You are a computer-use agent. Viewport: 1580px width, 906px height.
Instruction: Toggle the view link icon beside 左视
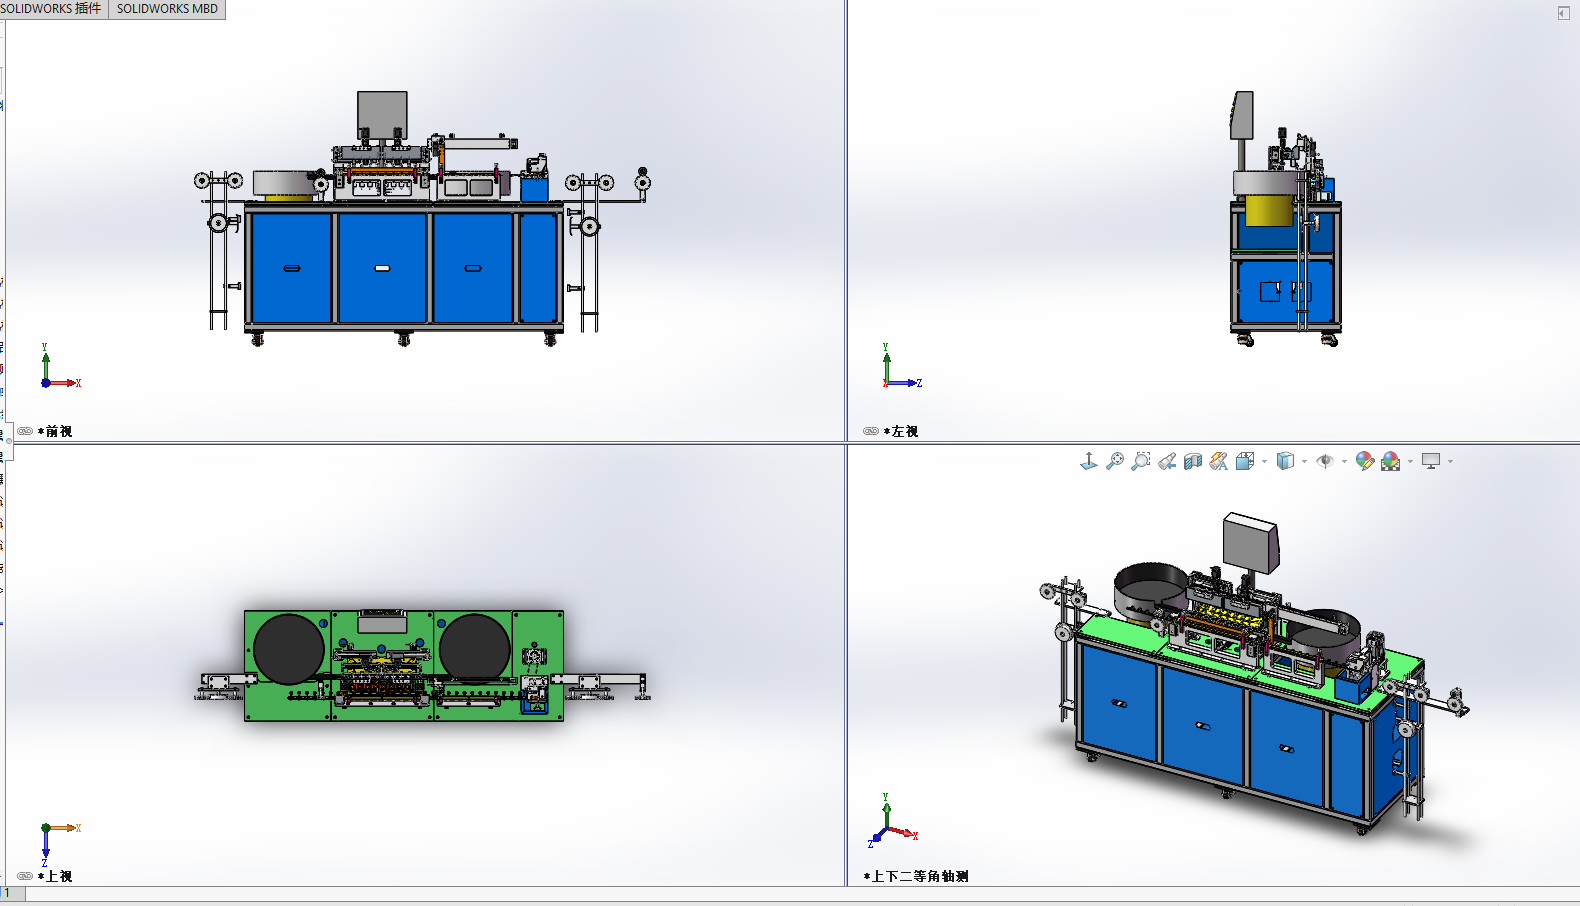point(871,431)
